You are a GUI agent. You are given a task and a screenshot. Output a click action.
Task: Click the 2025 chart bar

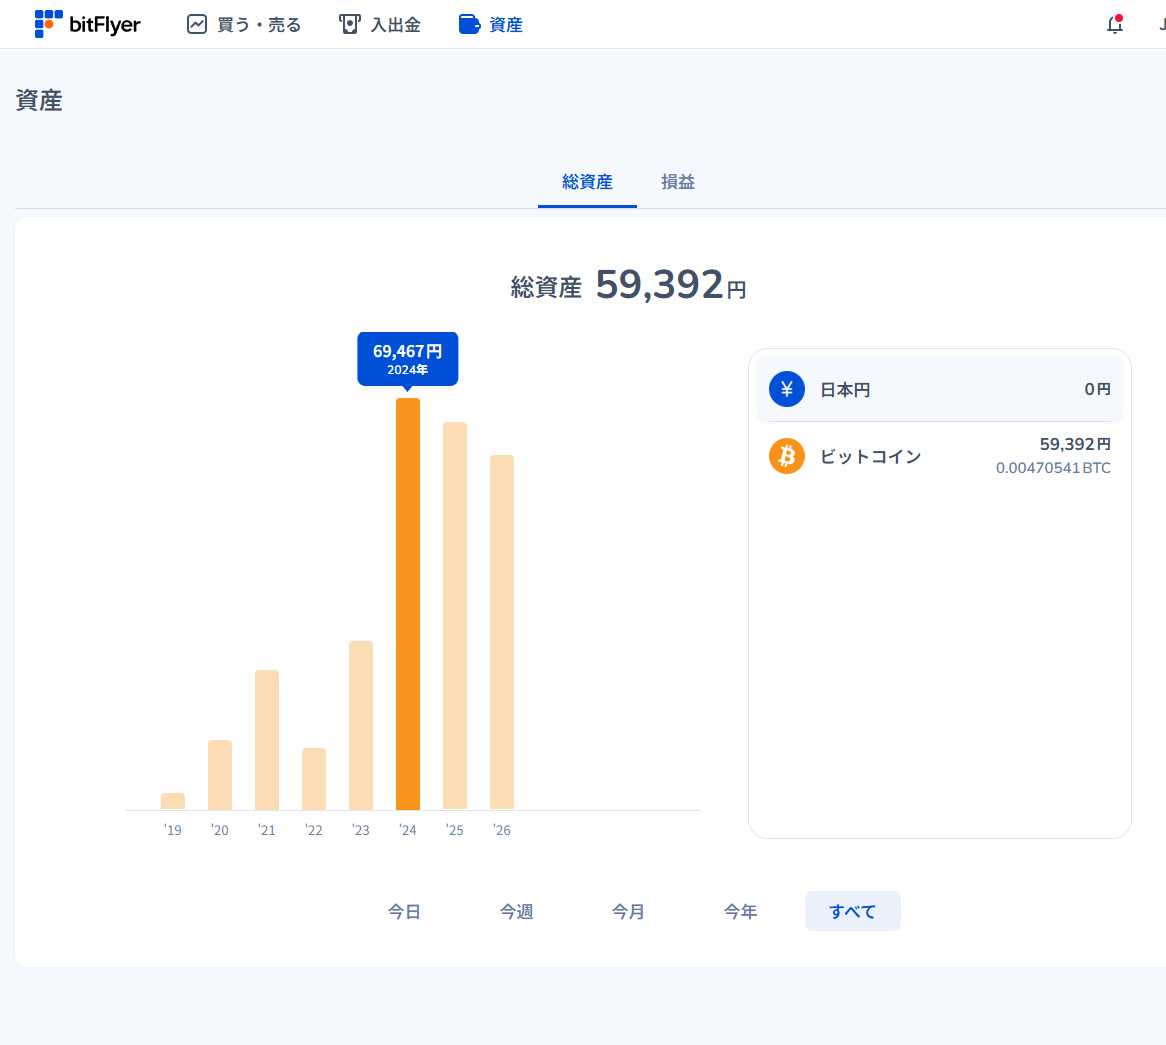coord(455,616)
